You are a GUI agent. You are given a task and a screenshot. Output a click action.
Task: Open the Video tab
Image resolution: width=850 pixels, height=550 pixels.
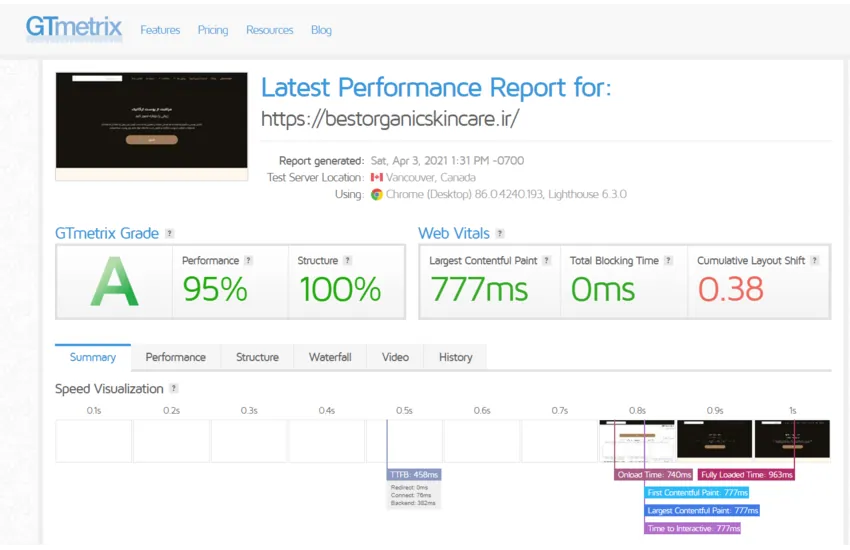pos(395,357)
